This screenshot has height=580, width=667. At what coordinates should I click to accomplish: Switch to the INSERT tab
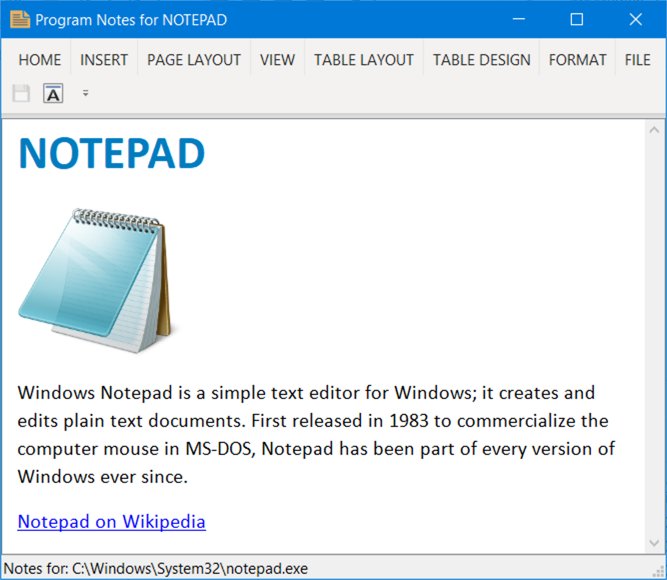pyautogui.click(x=104, y=60)
